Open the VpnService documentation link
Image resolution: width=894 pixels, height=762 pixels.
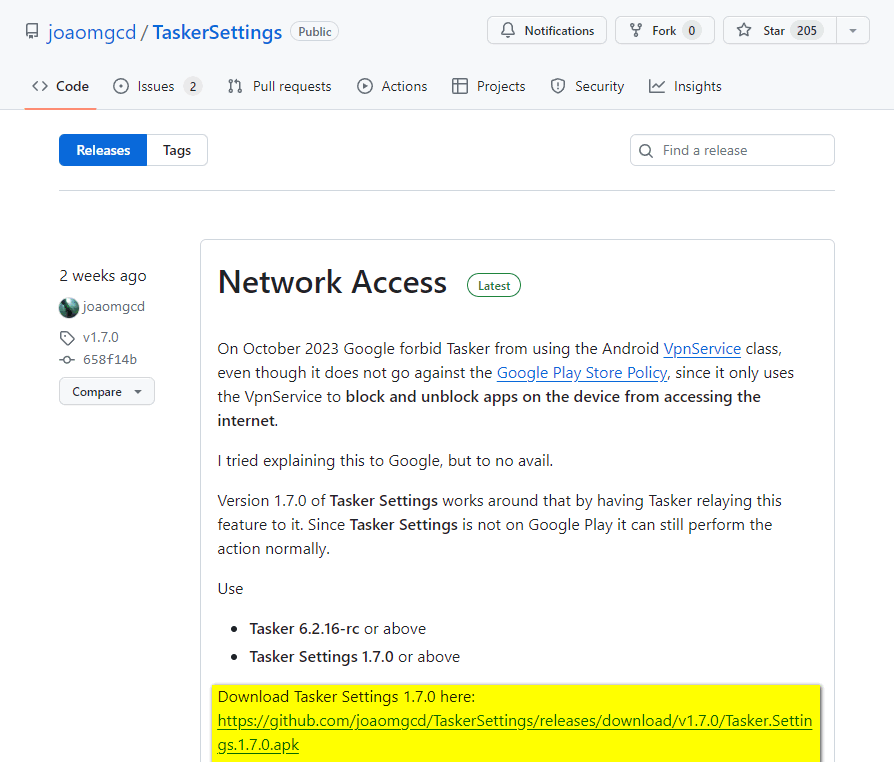point(702,348)
